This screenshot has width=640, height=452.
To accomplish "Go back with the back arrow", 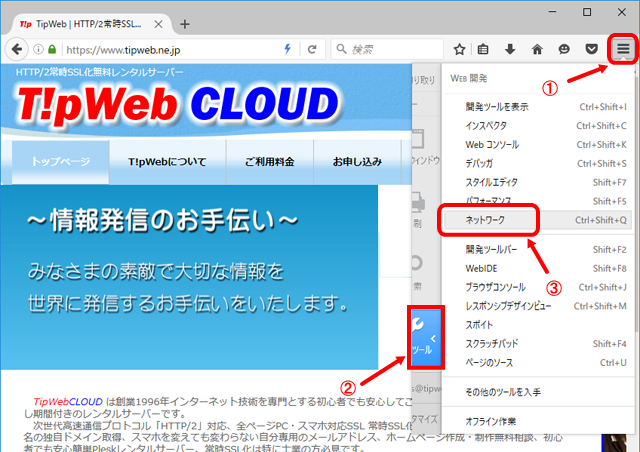I will pos(16,49).
